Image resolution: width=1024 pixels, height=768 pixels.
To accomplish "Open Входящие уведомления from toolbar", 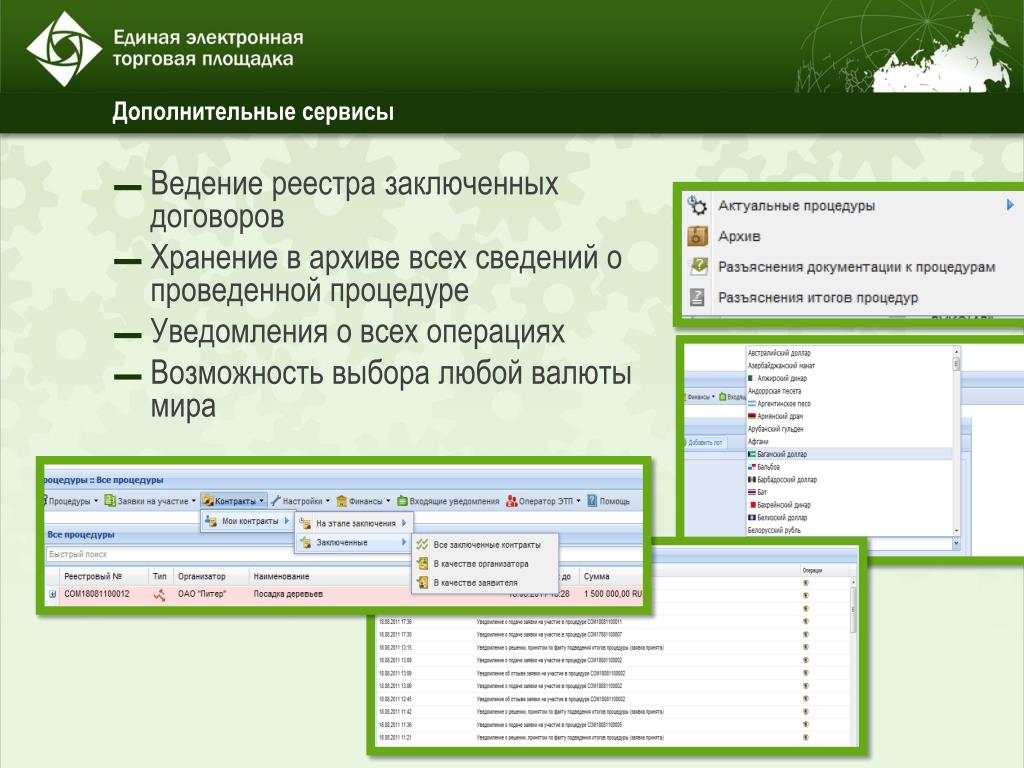I will (448, 501).
